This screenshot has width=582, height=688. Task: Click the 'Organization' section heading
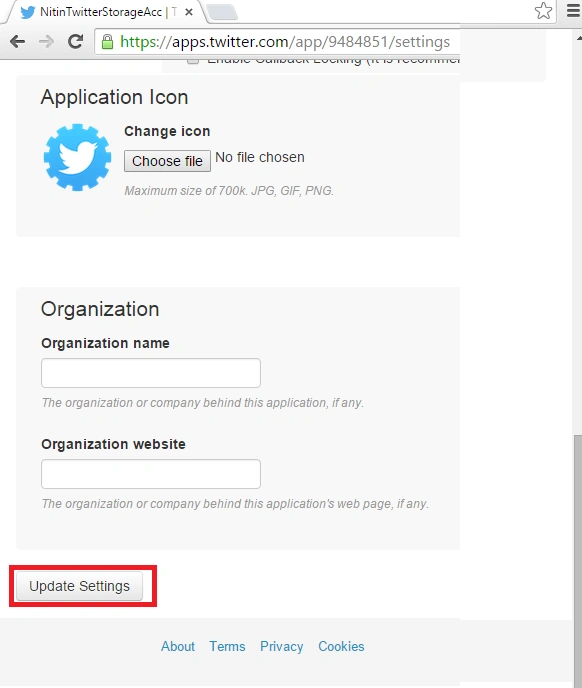pyautogui.click(x=100, y=309)
